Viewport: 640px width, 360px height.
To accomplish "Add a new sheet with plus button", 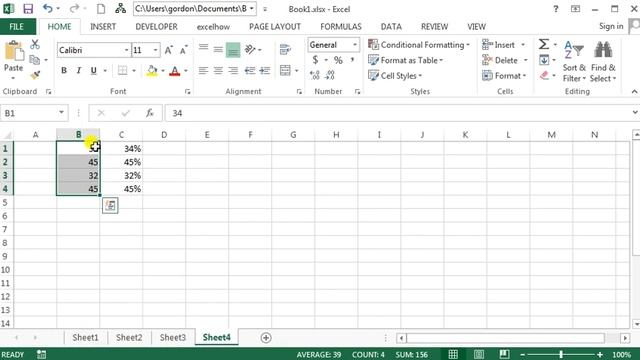I will 266,338.
